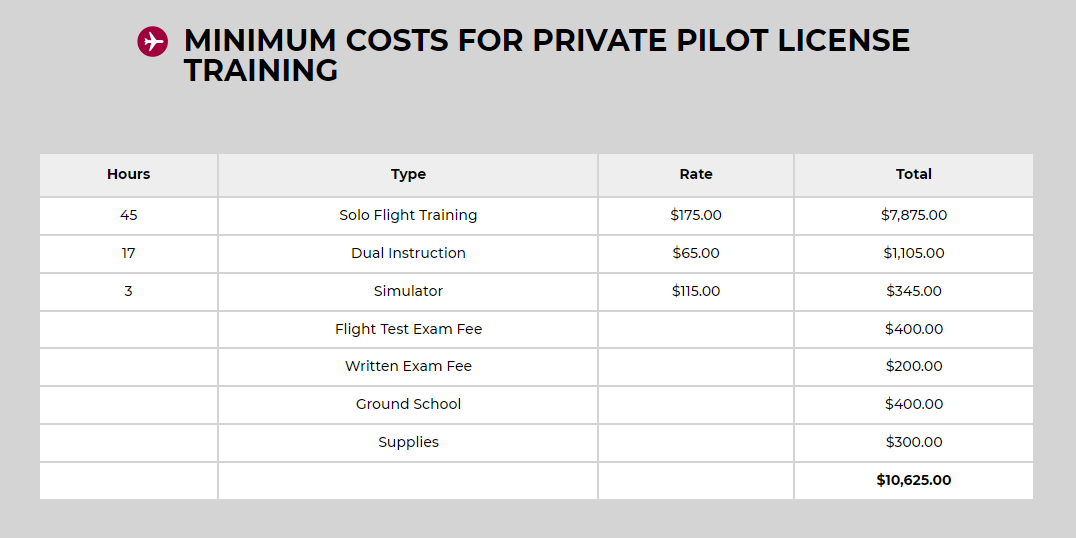Click the Simulator type cell
1076x538 pixels.
[x=408, y=291]
